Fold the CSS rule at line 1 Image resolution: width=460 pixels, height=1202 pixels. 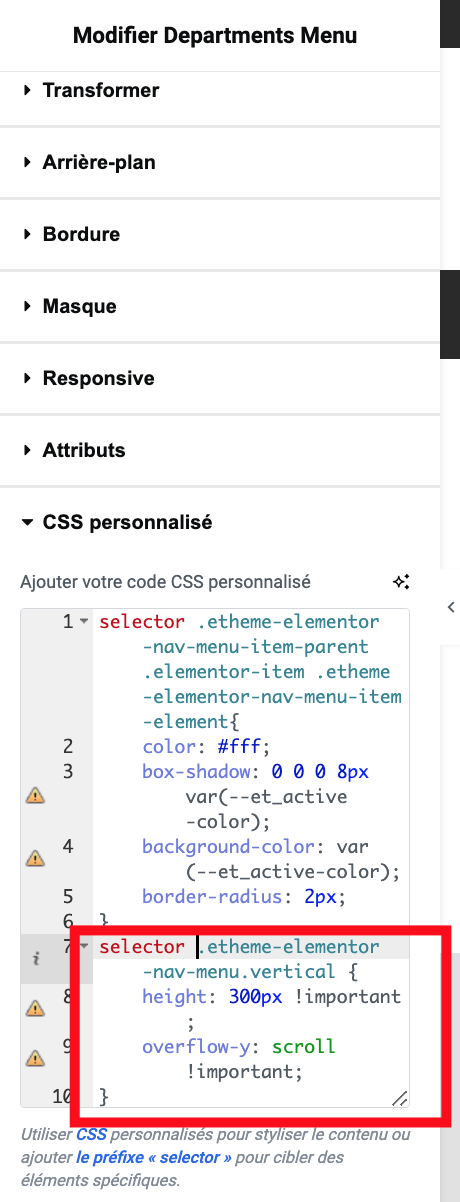pyautogui.click(x=84, y=622)
